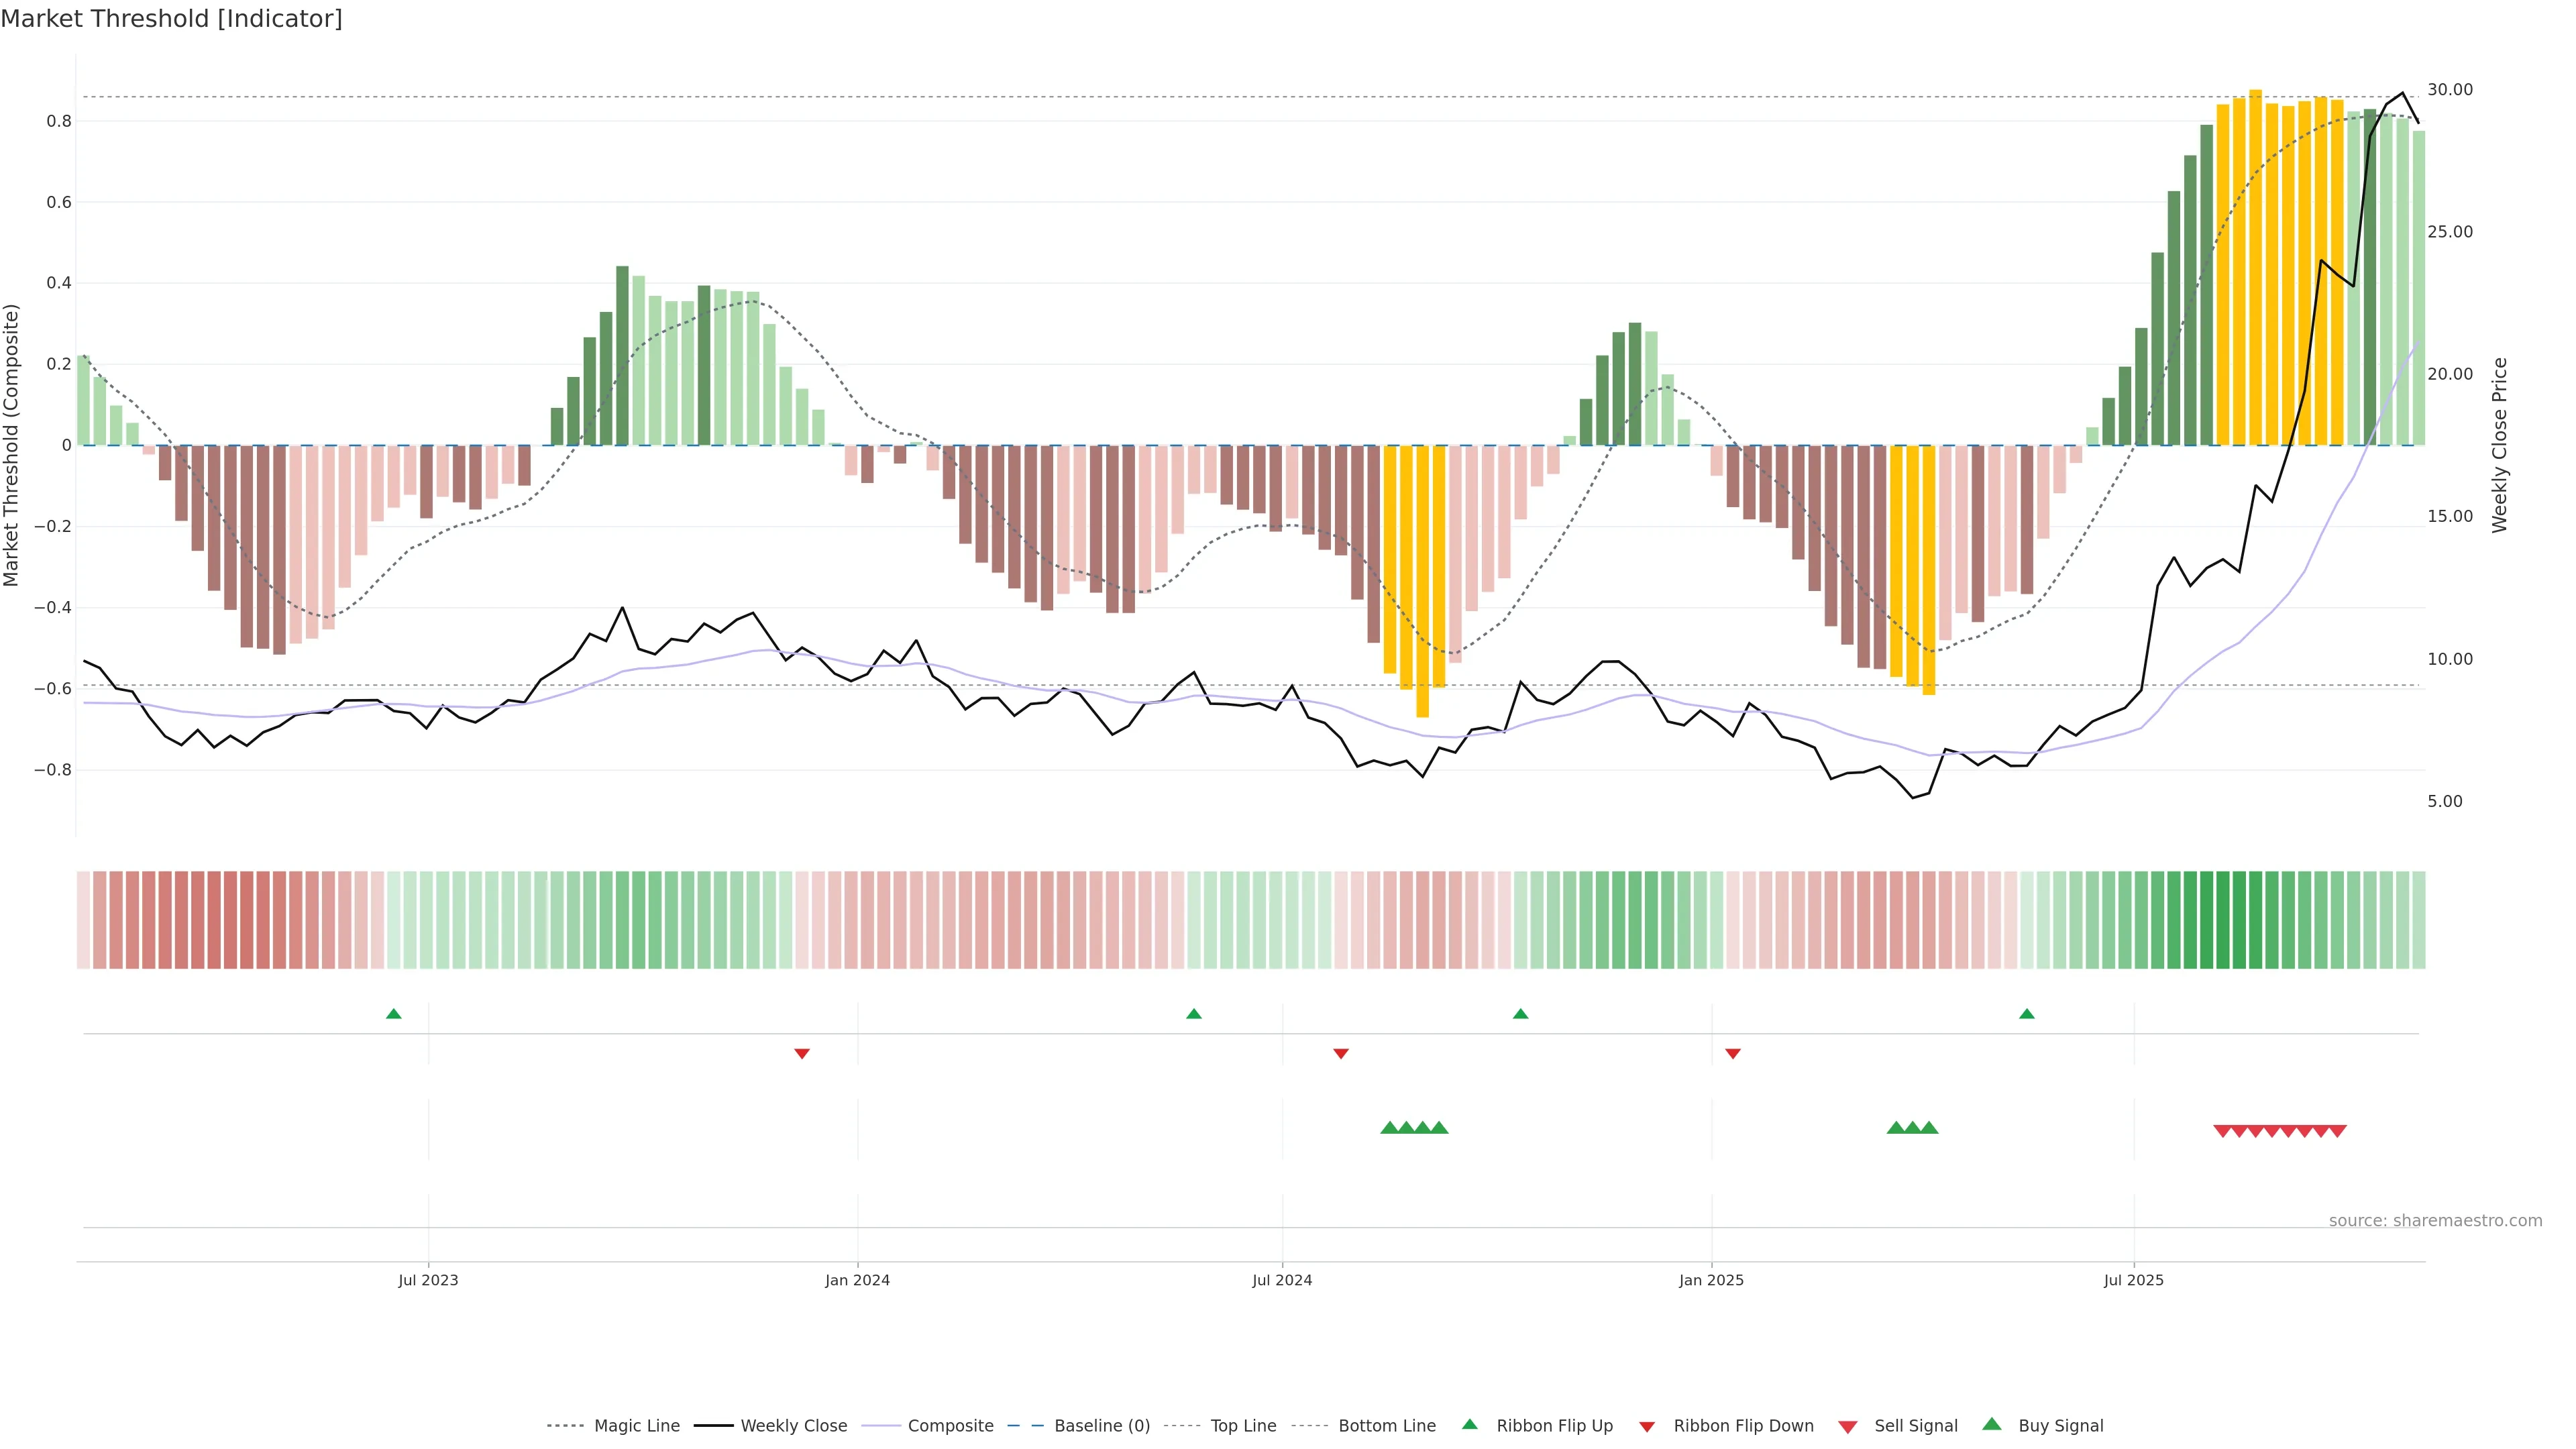Click the red flip down marker near Jan 2025
The height and width of the screenshot is (1449, 2576).
point(1733,1053)
